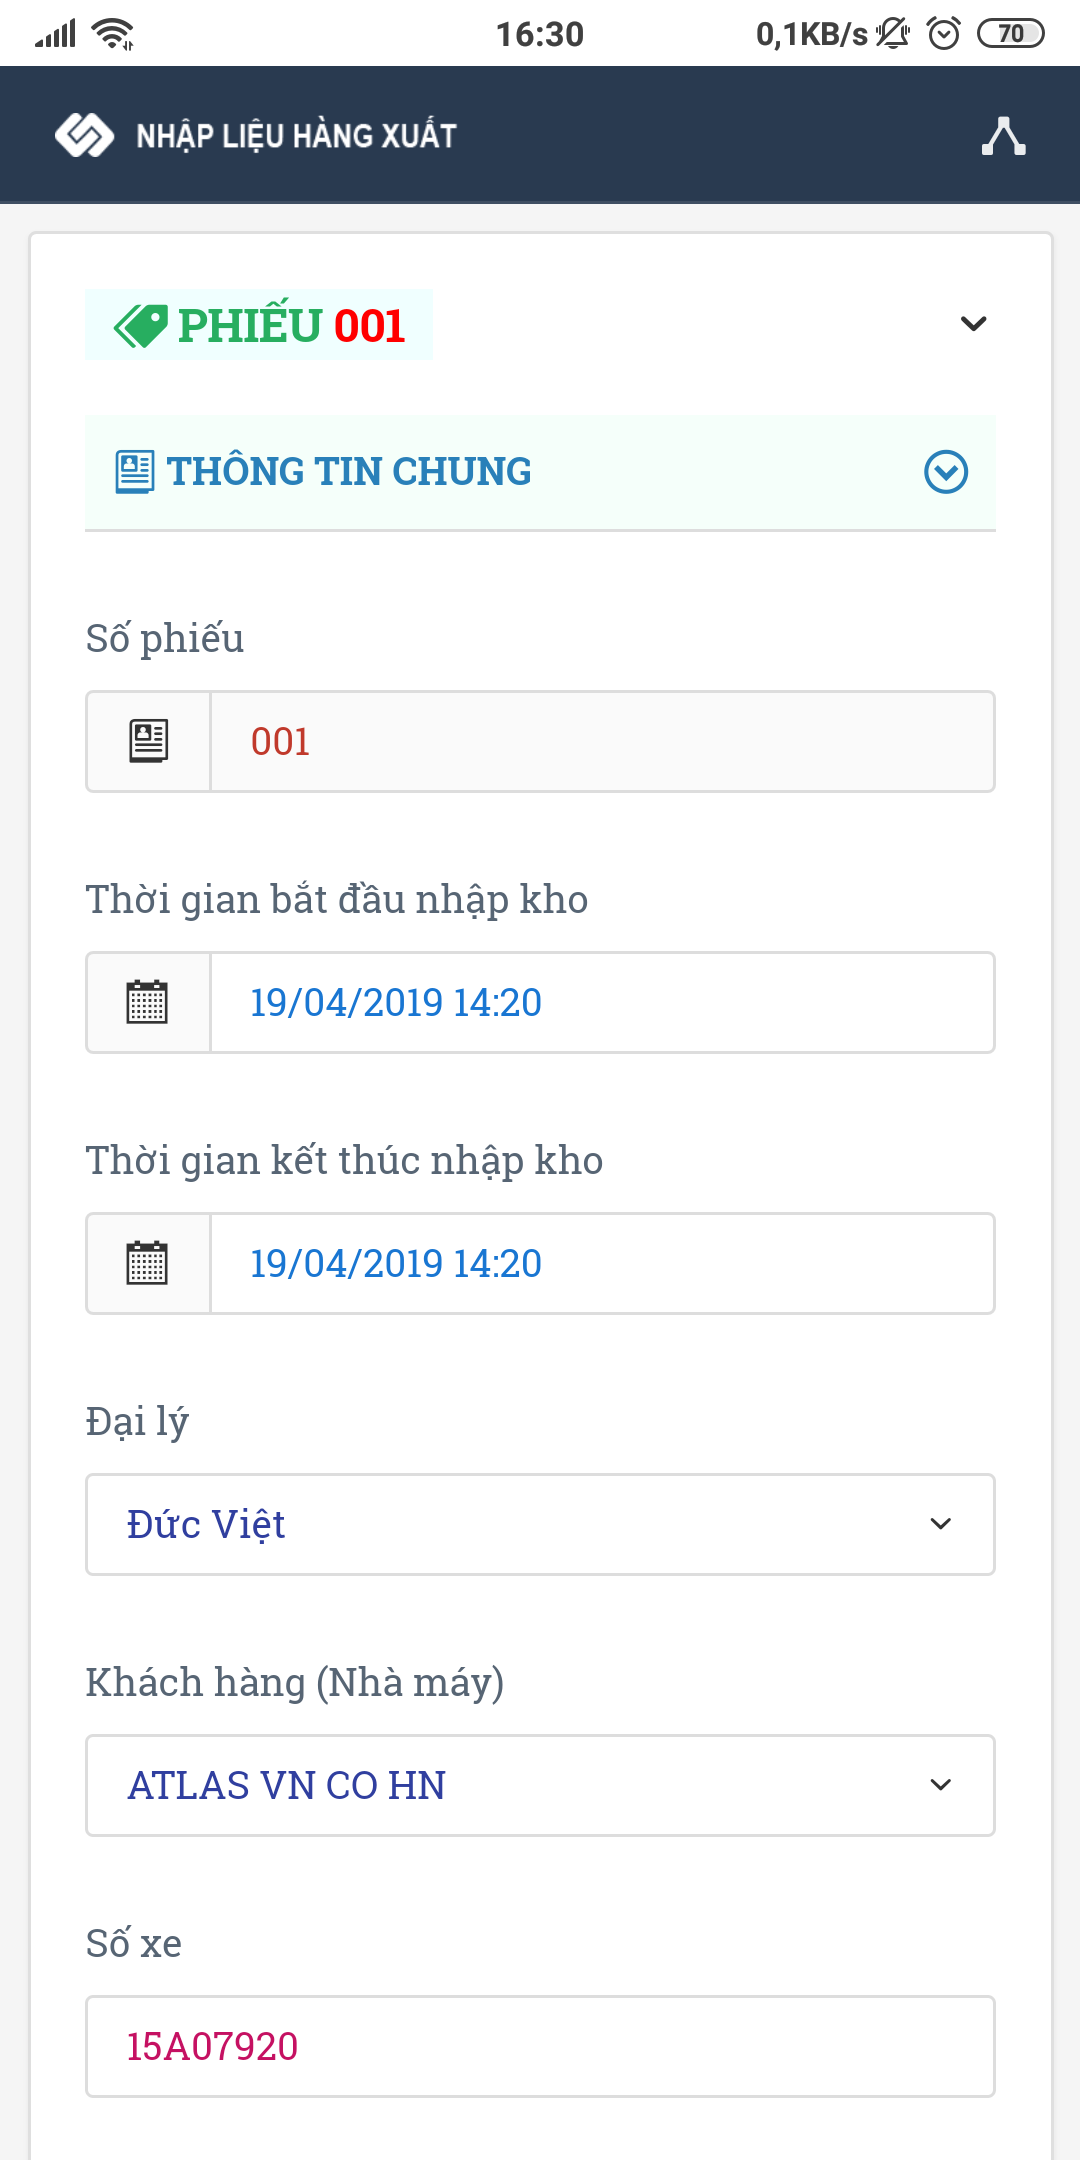Edit the Số xe field 15A07920
The image size is (1080, 2160).
click(540, 2047)
